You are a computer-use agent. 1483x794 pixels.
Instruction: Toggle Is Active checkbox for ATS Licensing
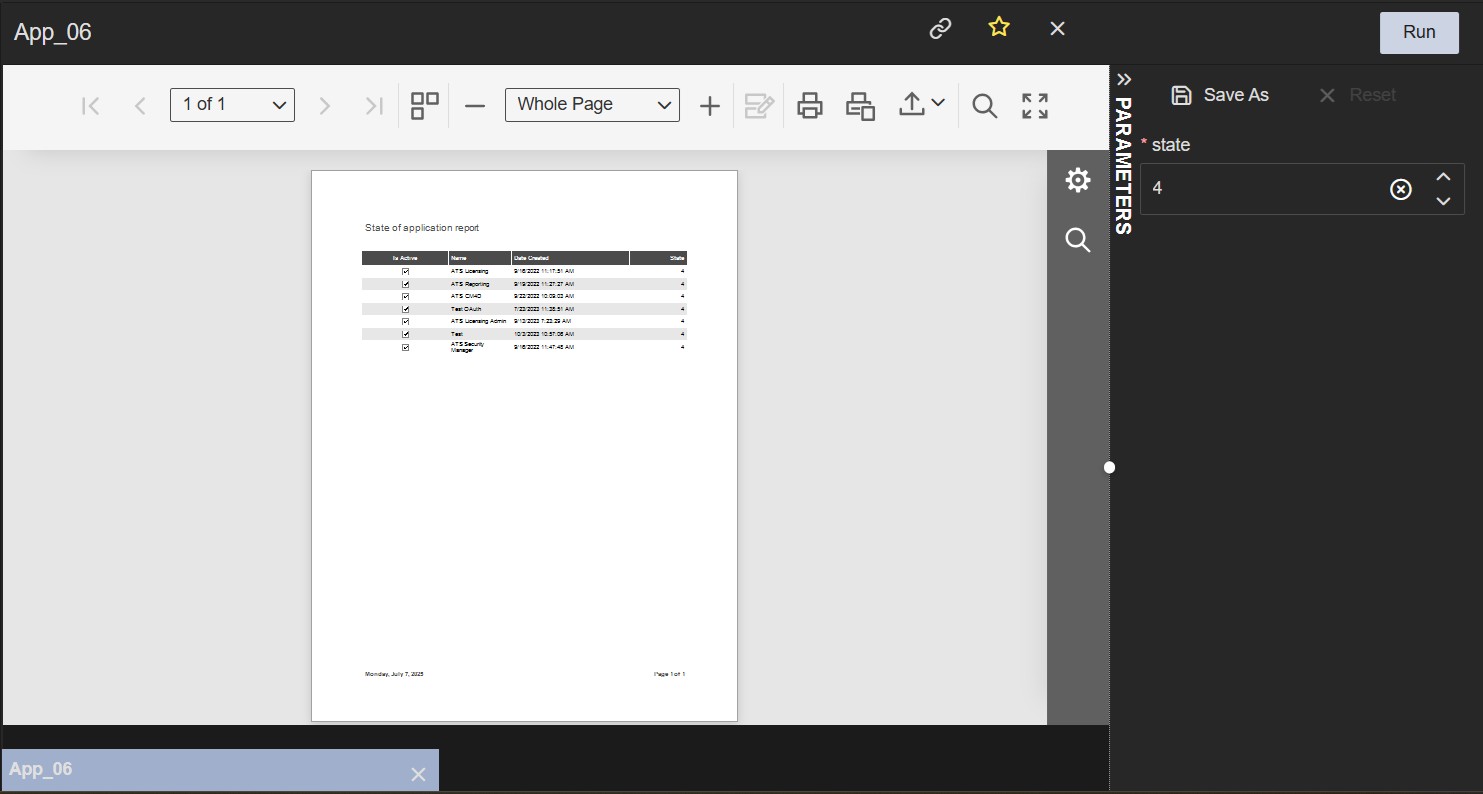pyautogui.click(x=405, y=271)
